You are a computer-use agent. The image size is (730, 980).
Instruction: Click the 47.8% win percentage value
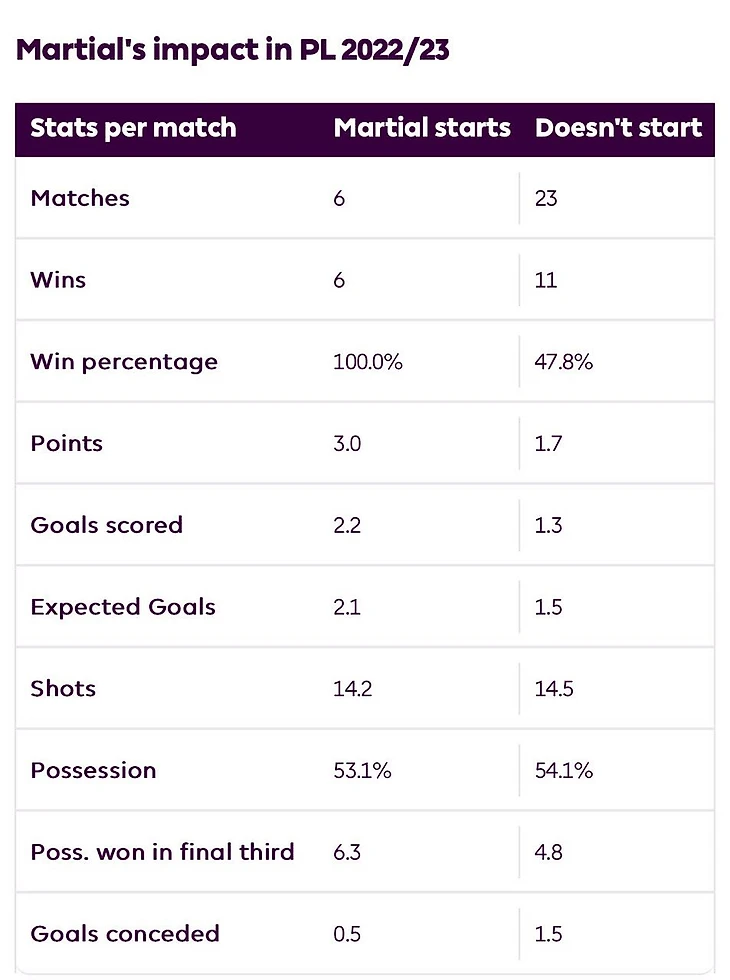click(x=563, y=362)
